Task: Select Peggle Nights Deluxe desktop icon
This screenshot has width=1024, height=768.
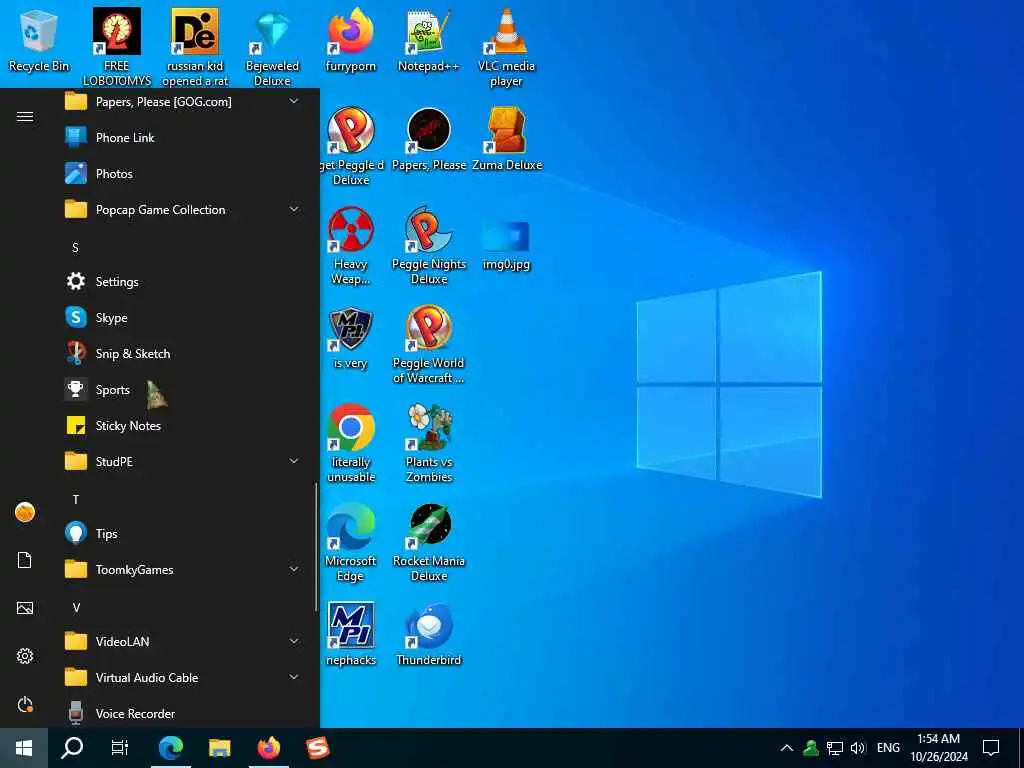Action: click(x=428, y=246)
